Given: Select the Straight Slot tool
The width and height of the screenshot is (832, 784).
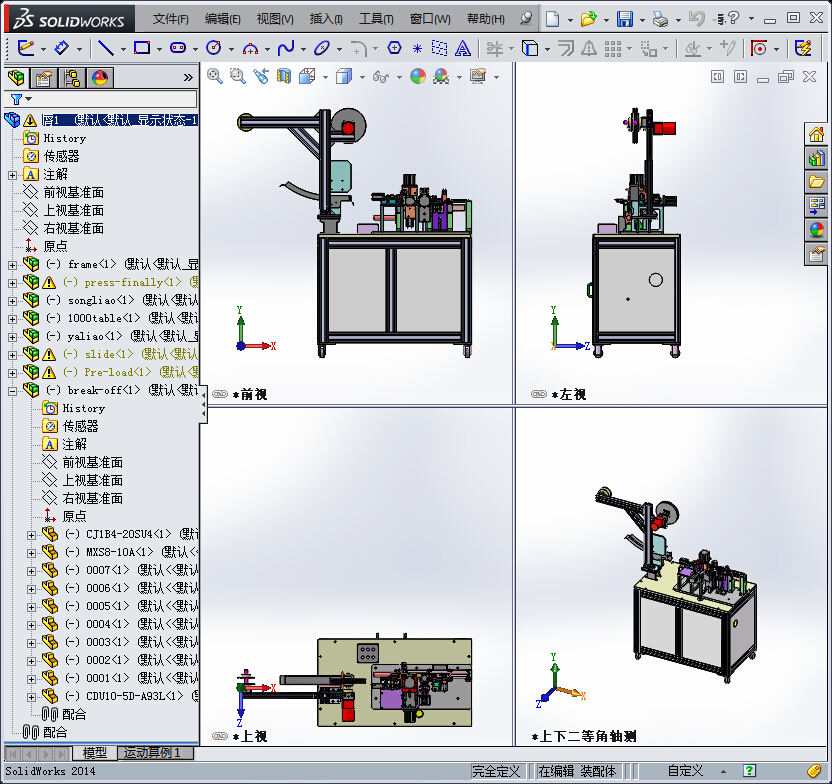Looking at the screenshot, I should 178,48.
